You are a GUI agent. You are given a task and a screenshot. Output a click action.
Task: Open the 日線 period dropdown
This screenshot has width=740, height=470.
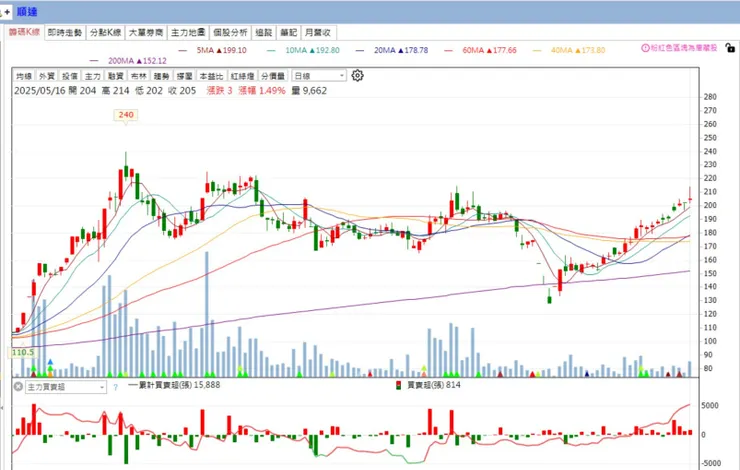point(319,76)
